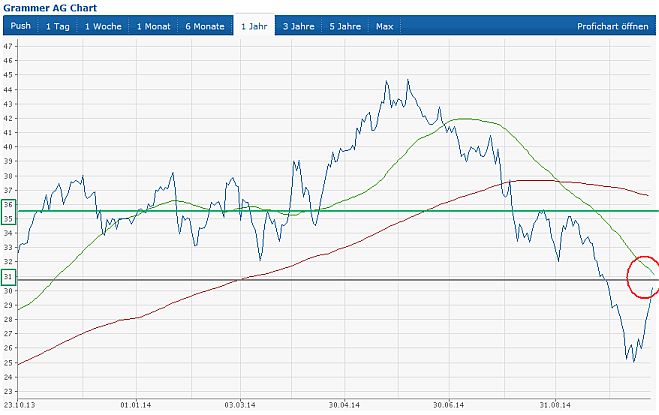Switch to the Push tab

tap(20, 25)
